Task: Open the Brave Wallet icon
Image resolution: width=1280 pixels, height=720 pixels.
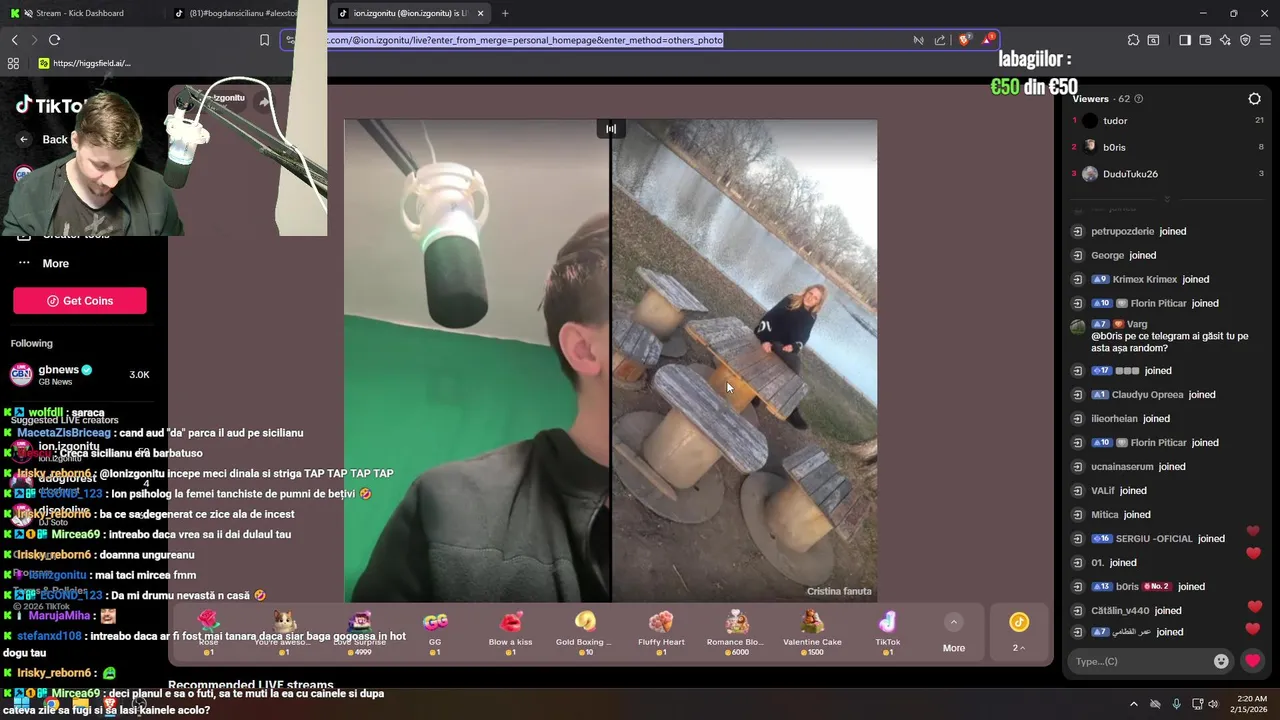Action: 1205,40
